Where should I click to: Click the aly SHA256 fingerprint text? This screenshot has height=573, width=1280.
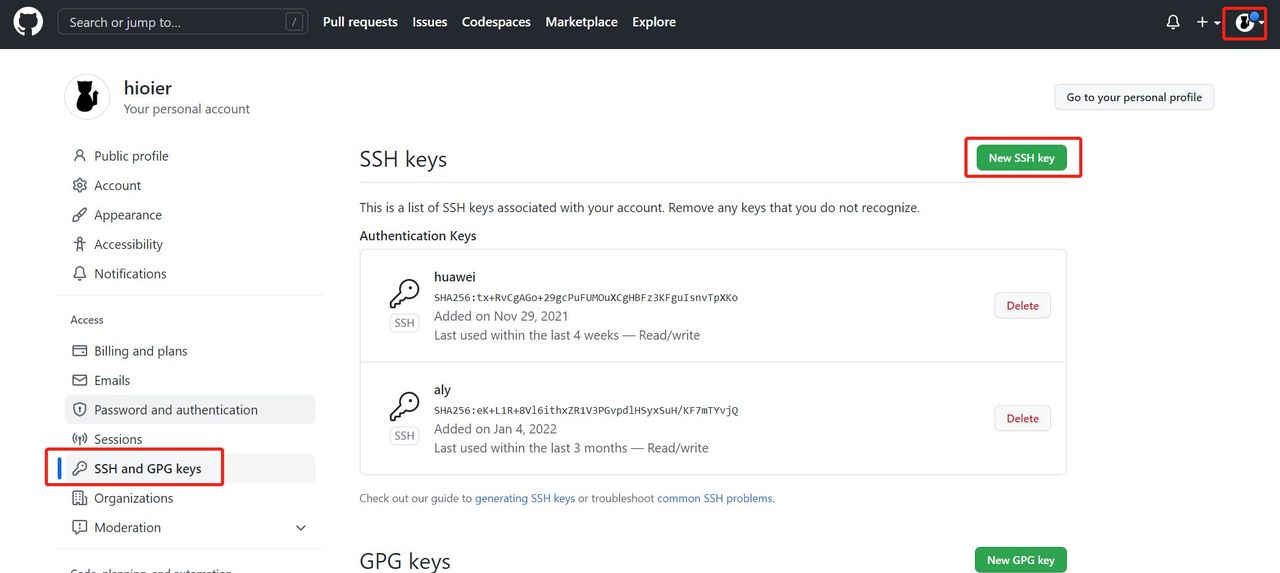point(586,410)
